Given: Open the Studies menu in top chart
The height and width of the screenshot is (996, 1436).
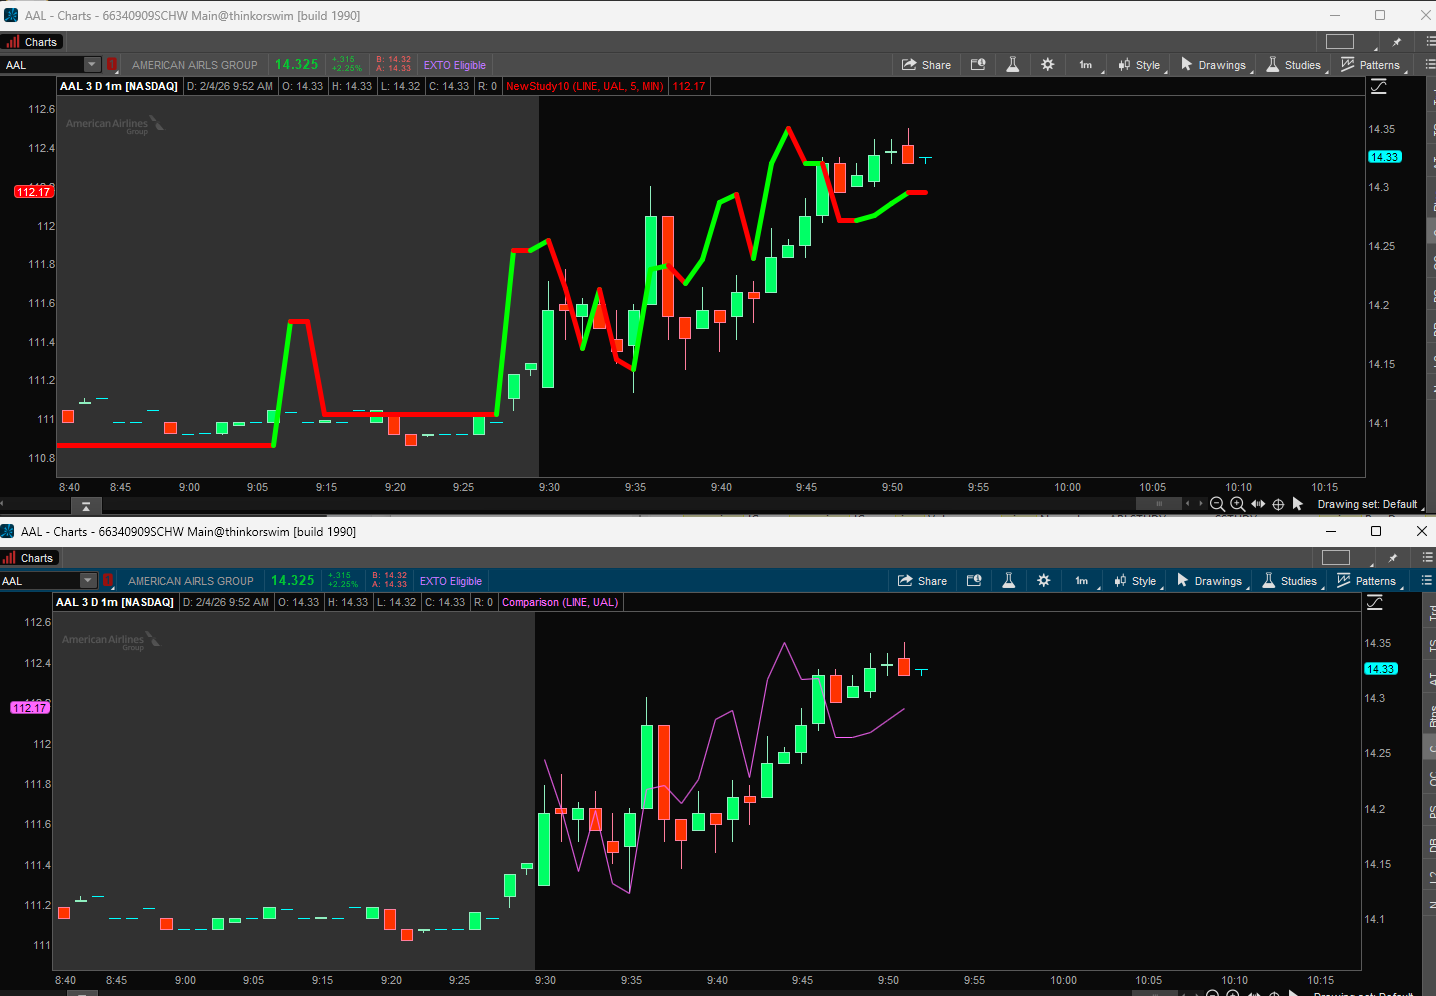Looking at the screenshot, I should (x=1293, y=65).
